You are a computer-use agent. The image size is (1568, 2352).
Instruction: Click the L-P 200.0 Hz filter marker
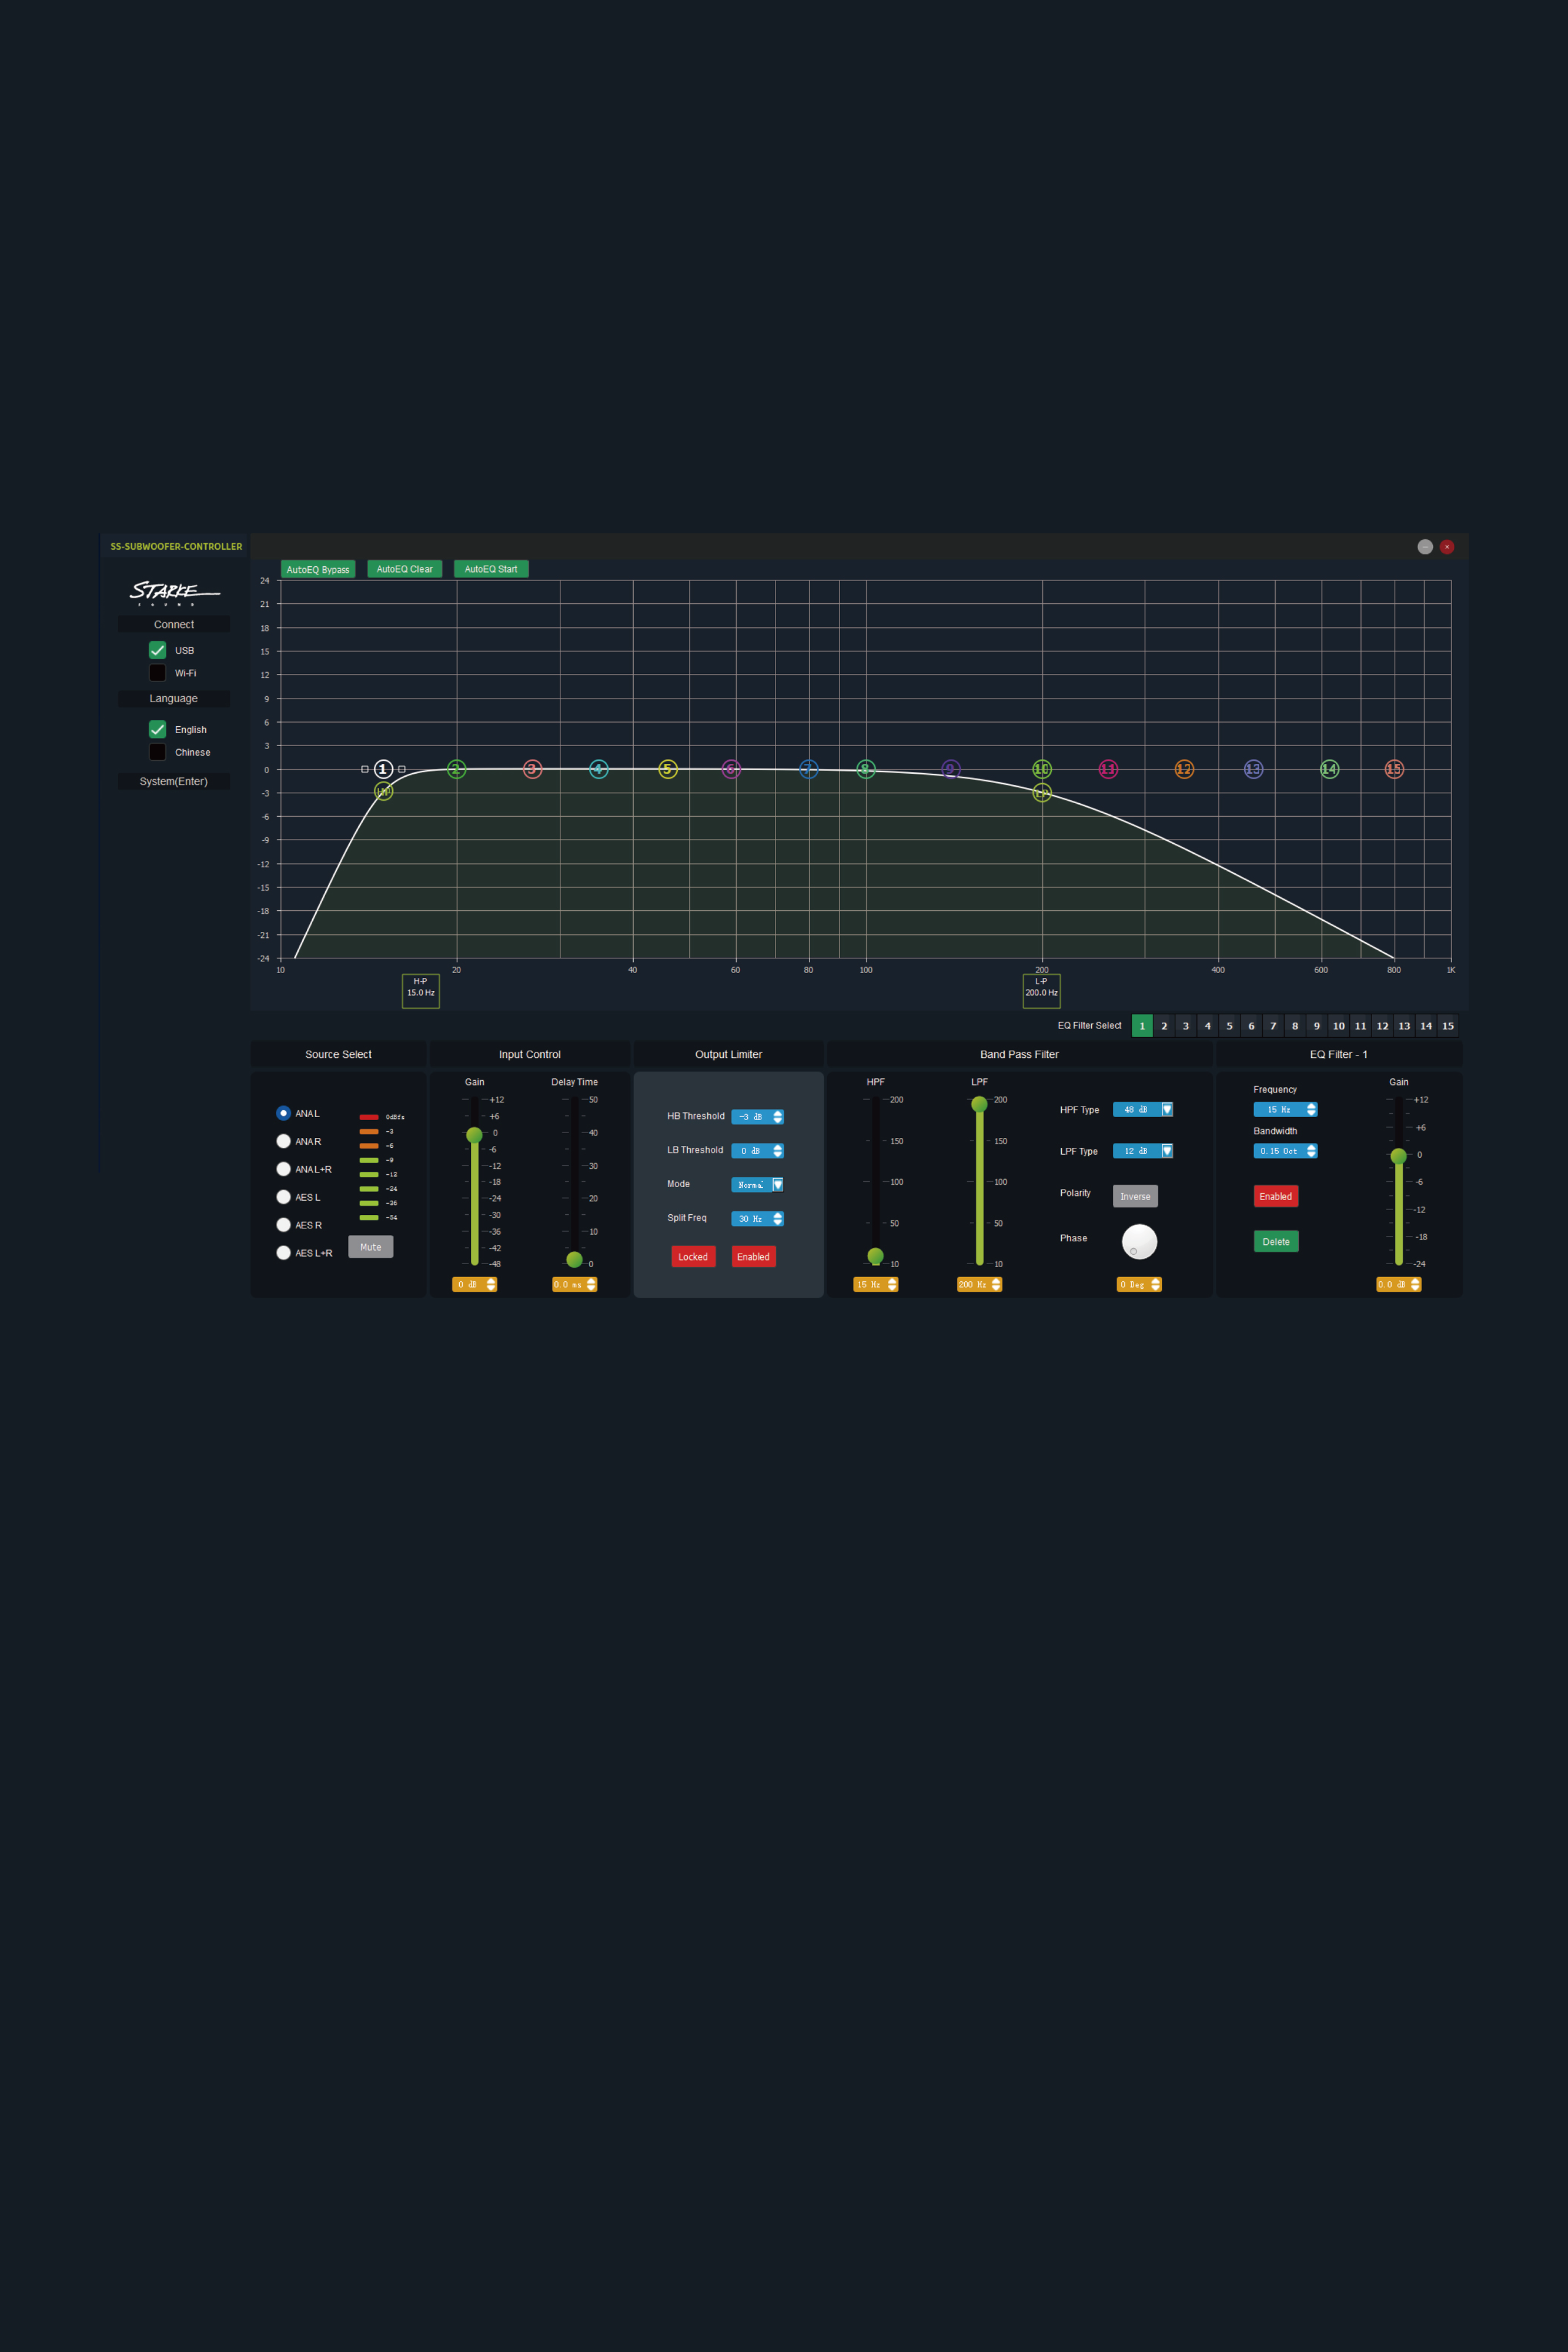click(x=1041, y=990)
